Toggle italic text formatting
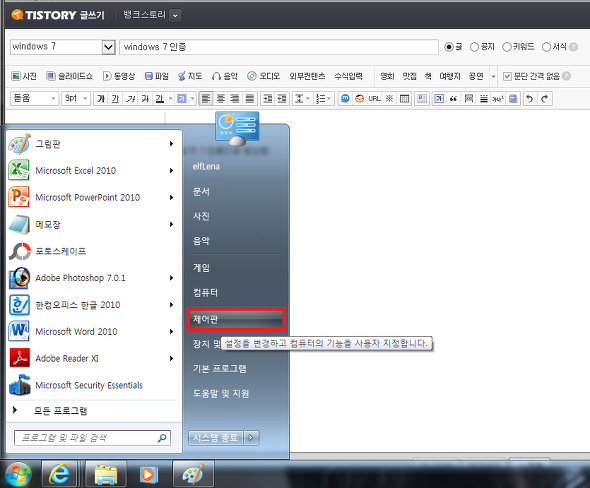Image resolution: width=590 pixels, height=488 pixels. pyautogui.click(x=130, y=99)
